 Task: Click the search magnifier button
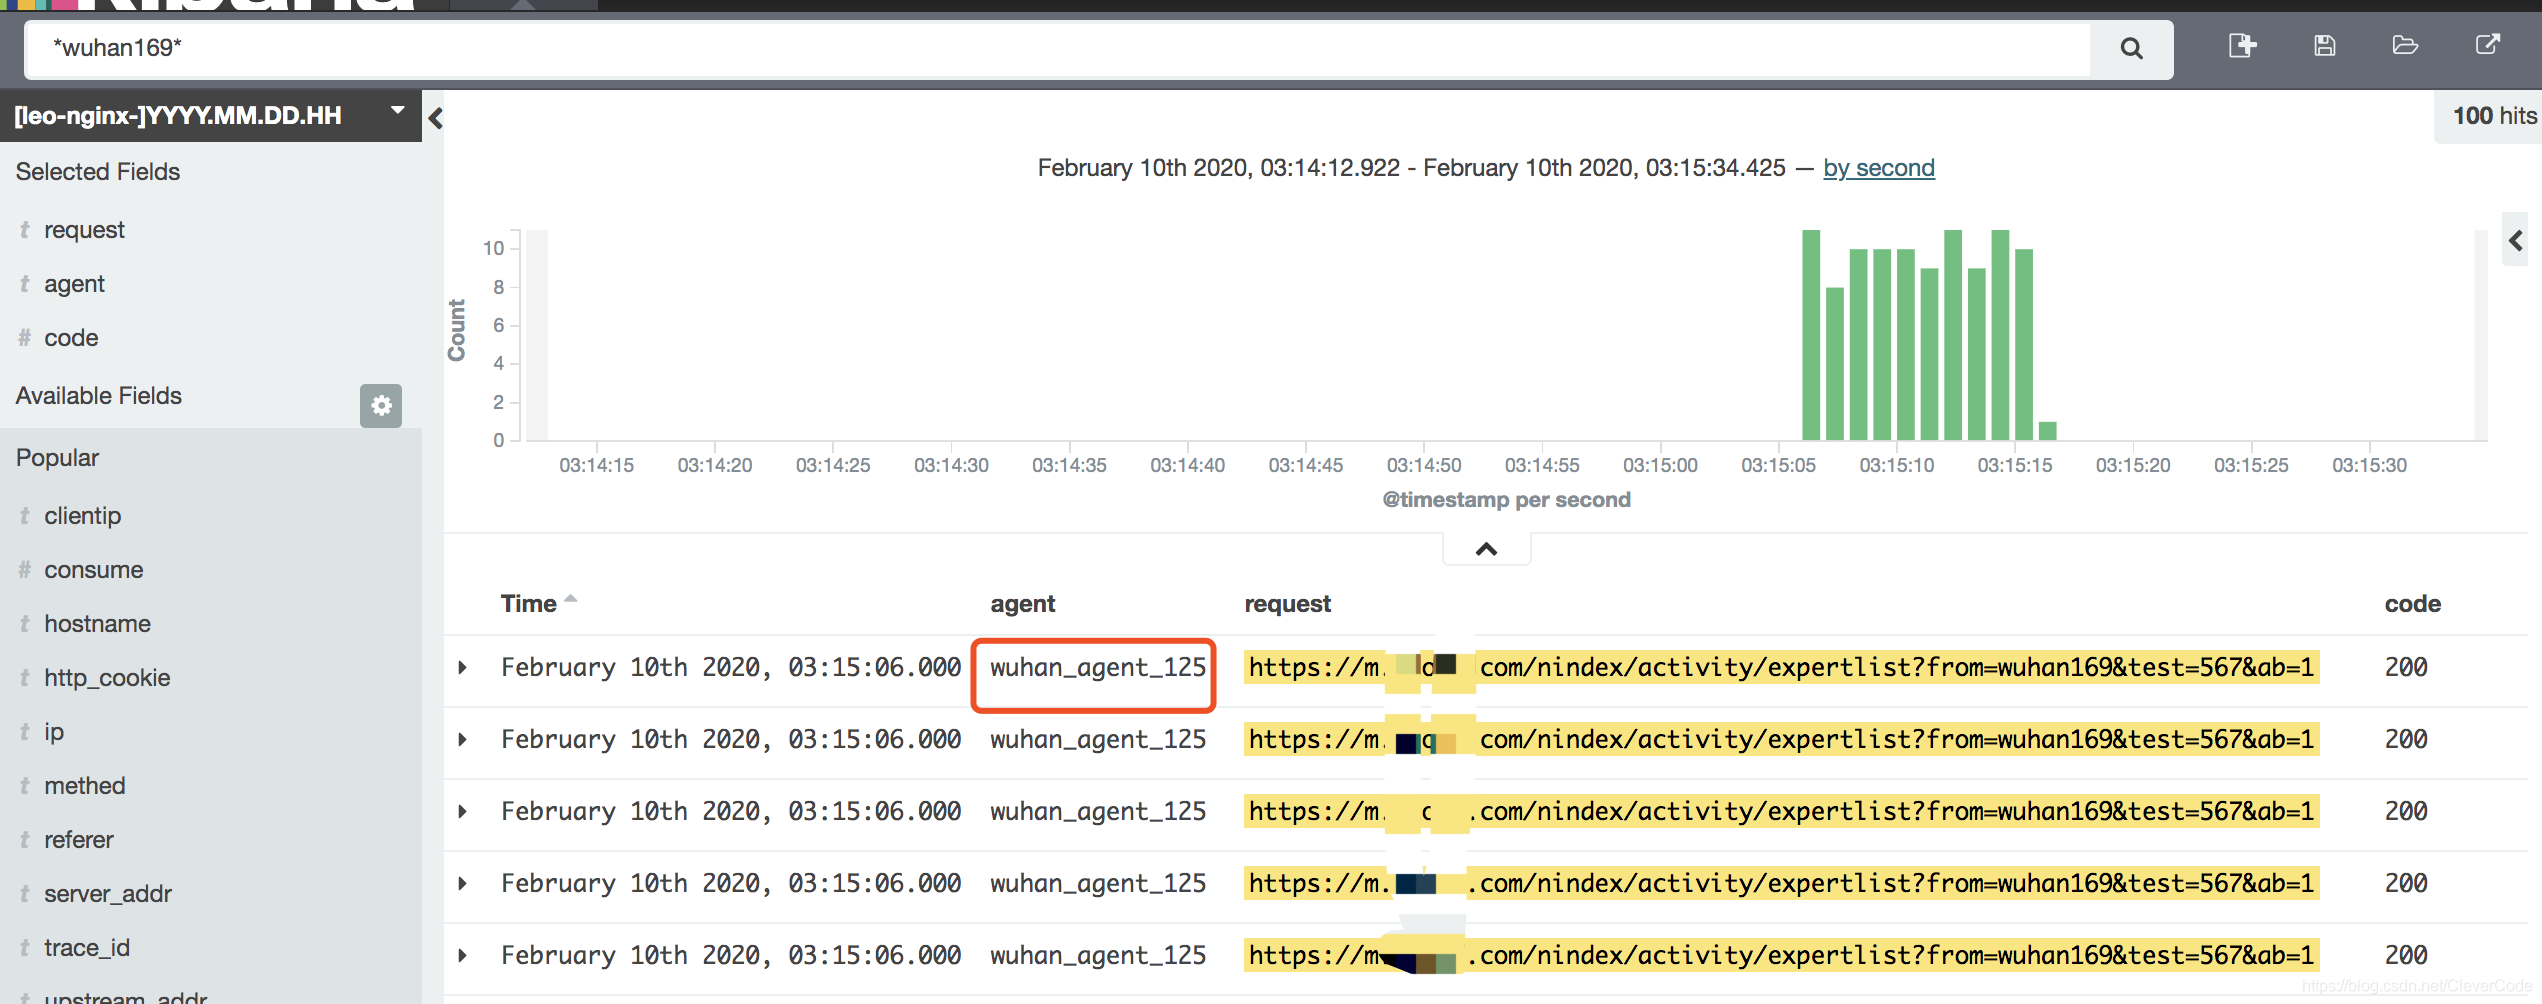(x=2131, y=48)
